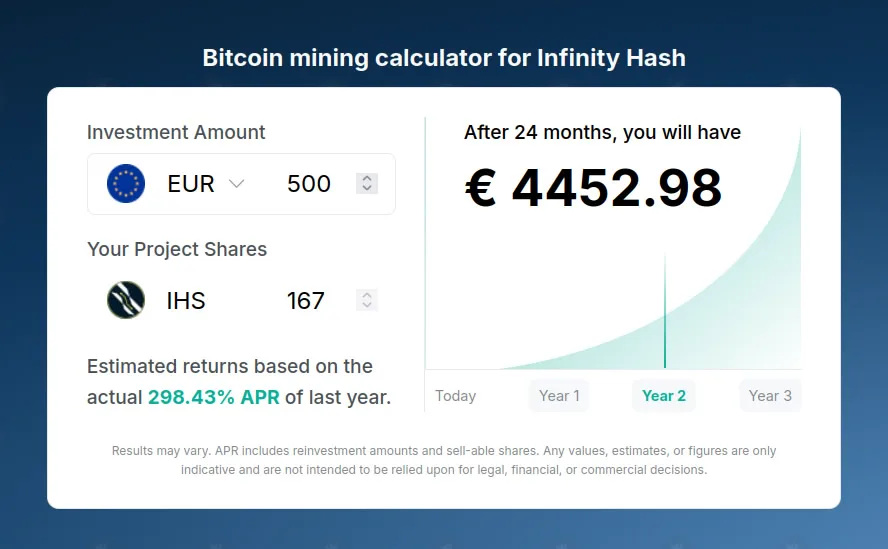The width and height of the screenshot is (888, 549).
Task: Decrease IHS shares with down arrow
Action: pos(367,305)
